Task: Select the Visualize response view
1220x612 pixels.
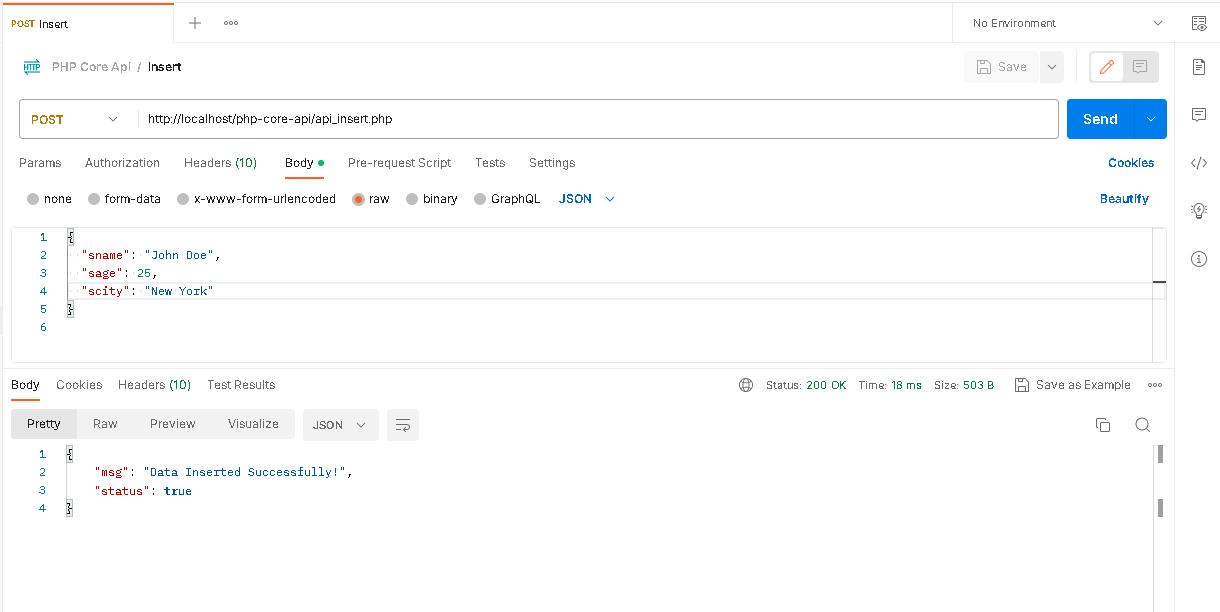Action: 253,424
